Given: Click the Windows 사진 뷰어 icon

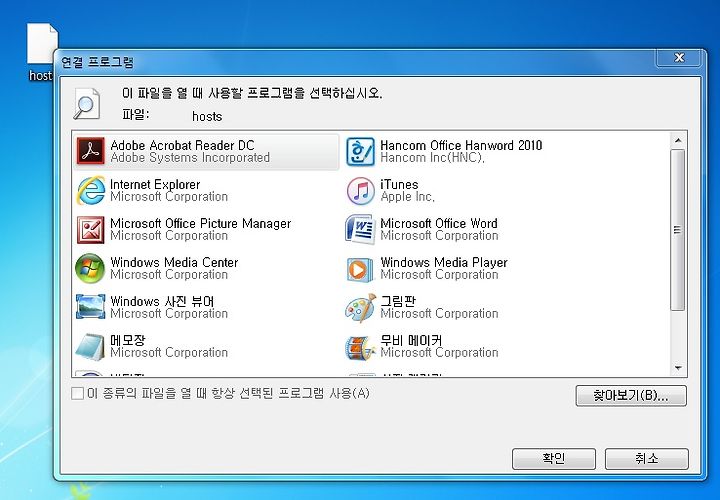Looking at the screenshot, I should pos(90,307).
